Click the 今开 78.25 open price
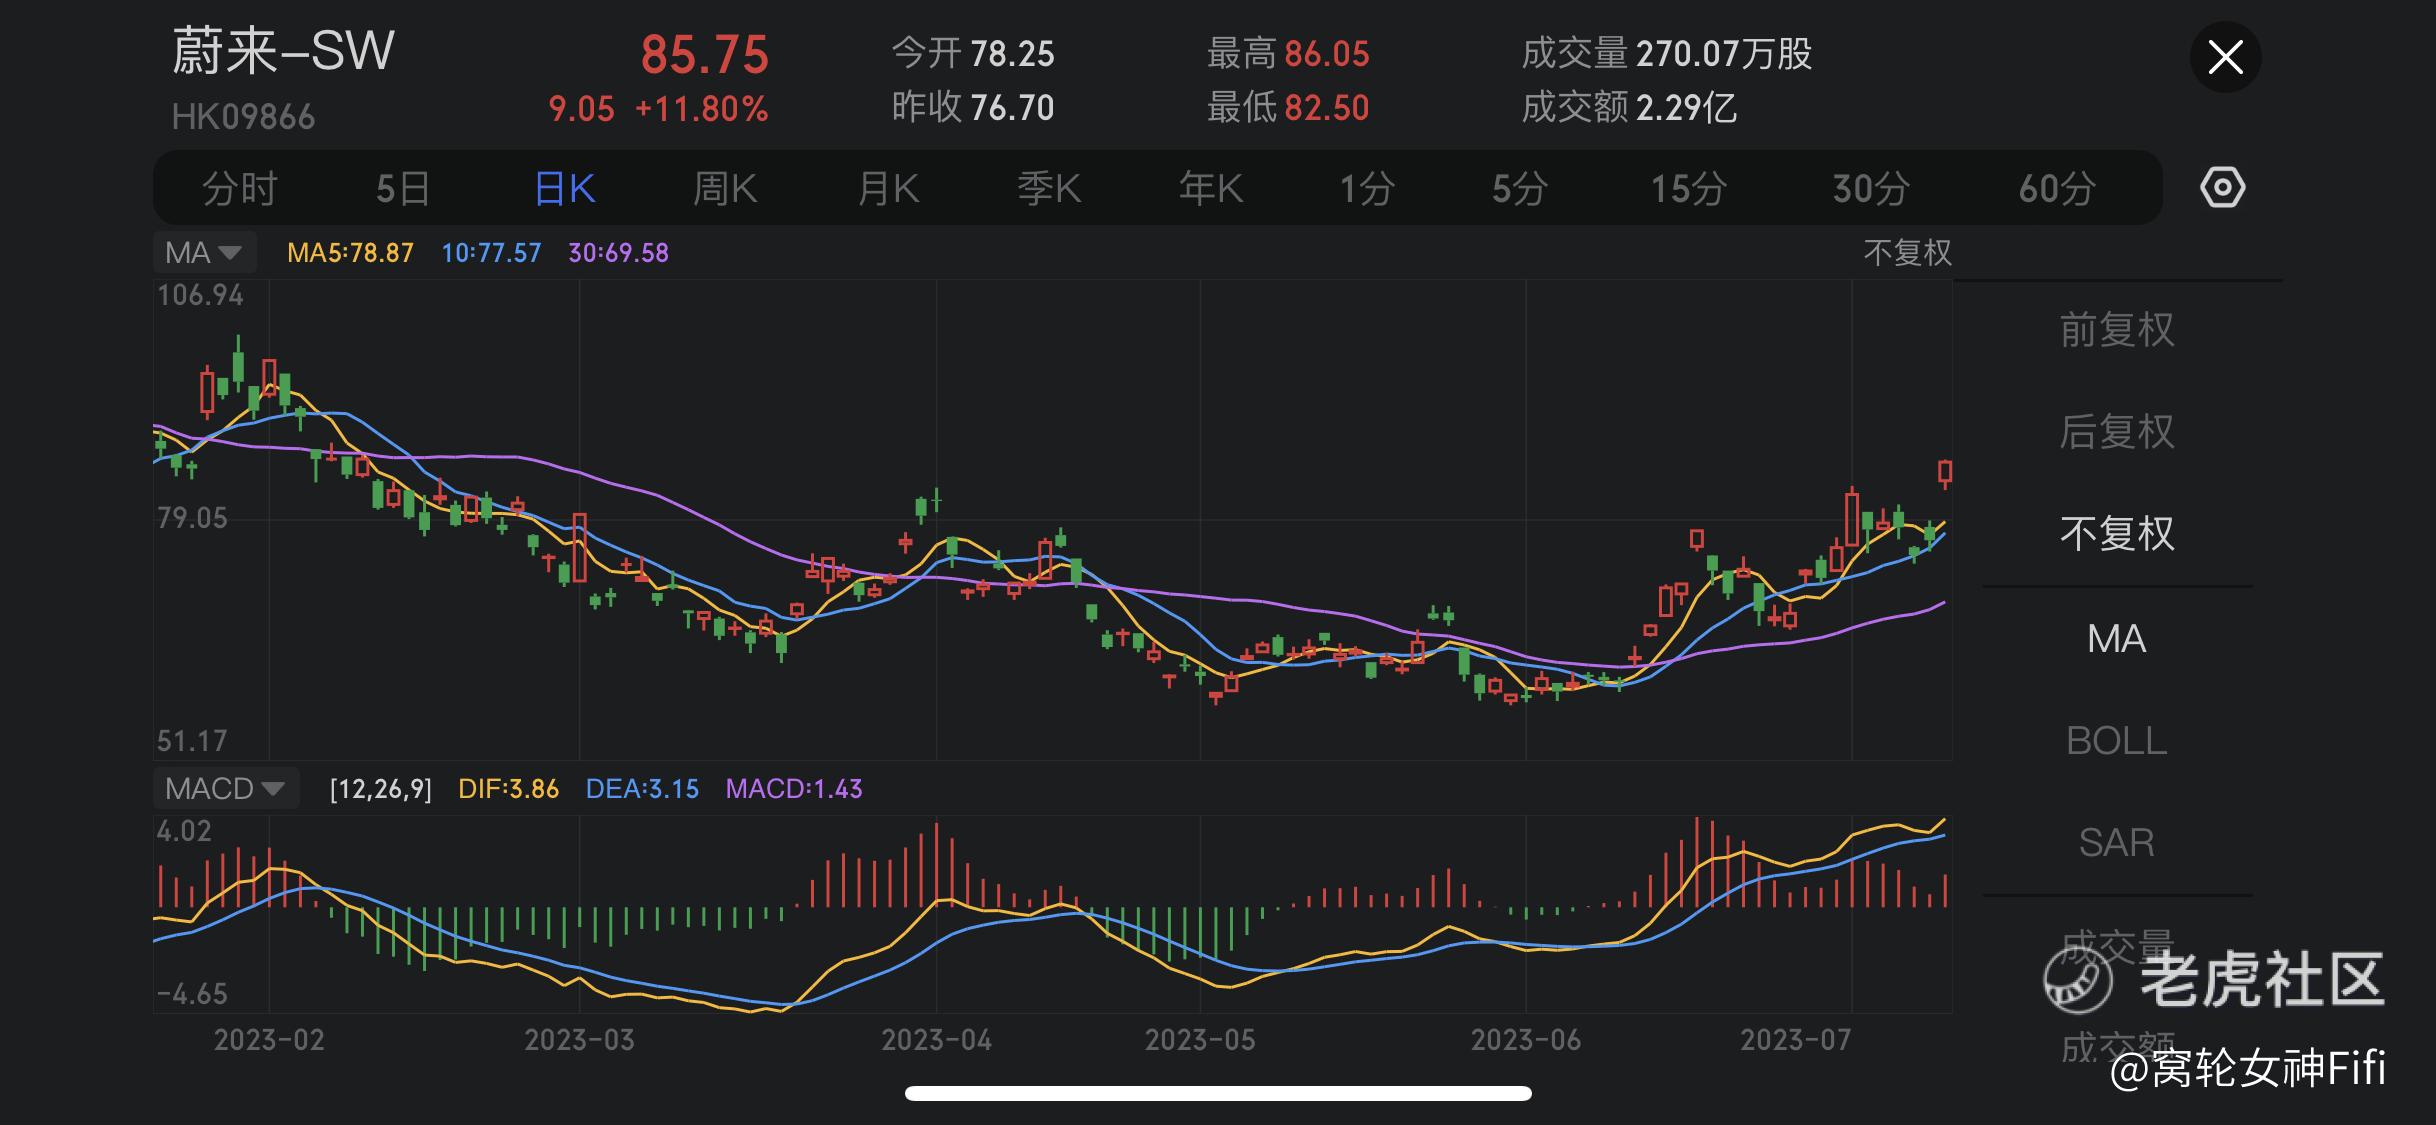The height and width of the screenshot is (1125, 2436). [972, 53]
